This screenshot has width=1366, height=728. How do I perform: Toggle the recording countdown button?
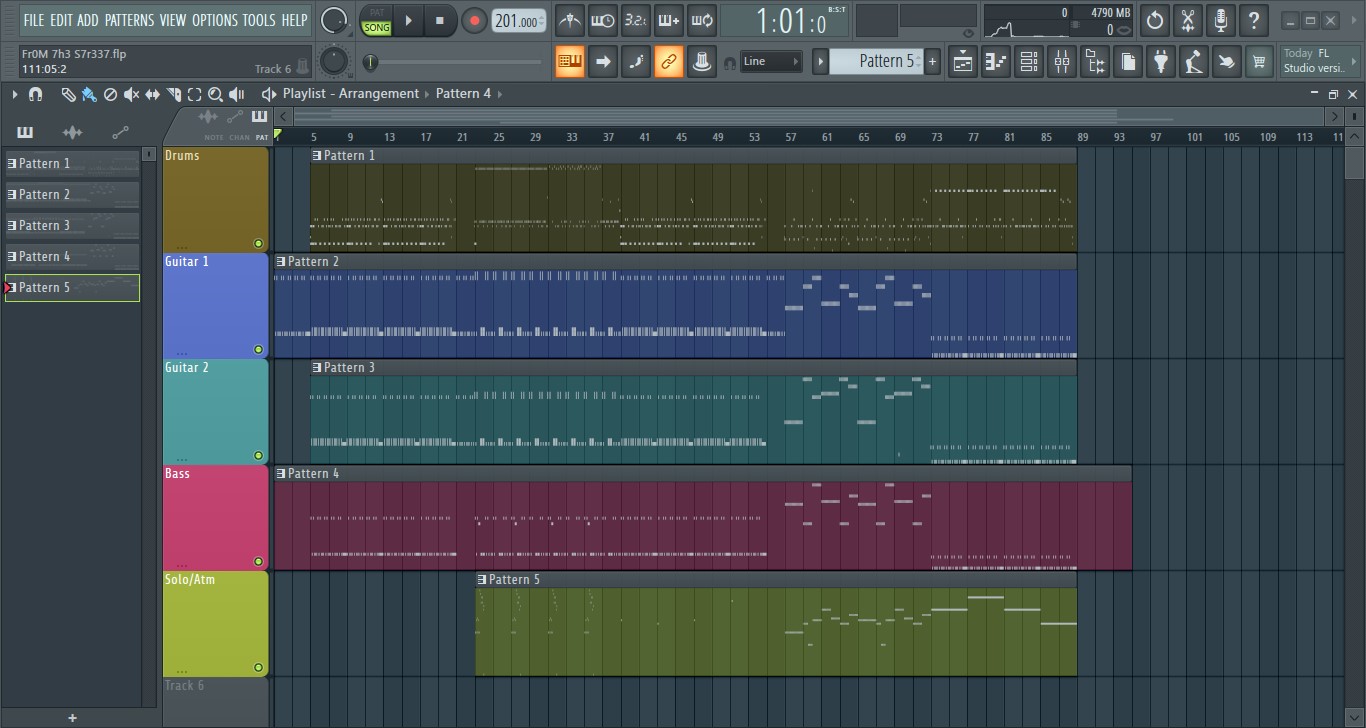point(636,20)
